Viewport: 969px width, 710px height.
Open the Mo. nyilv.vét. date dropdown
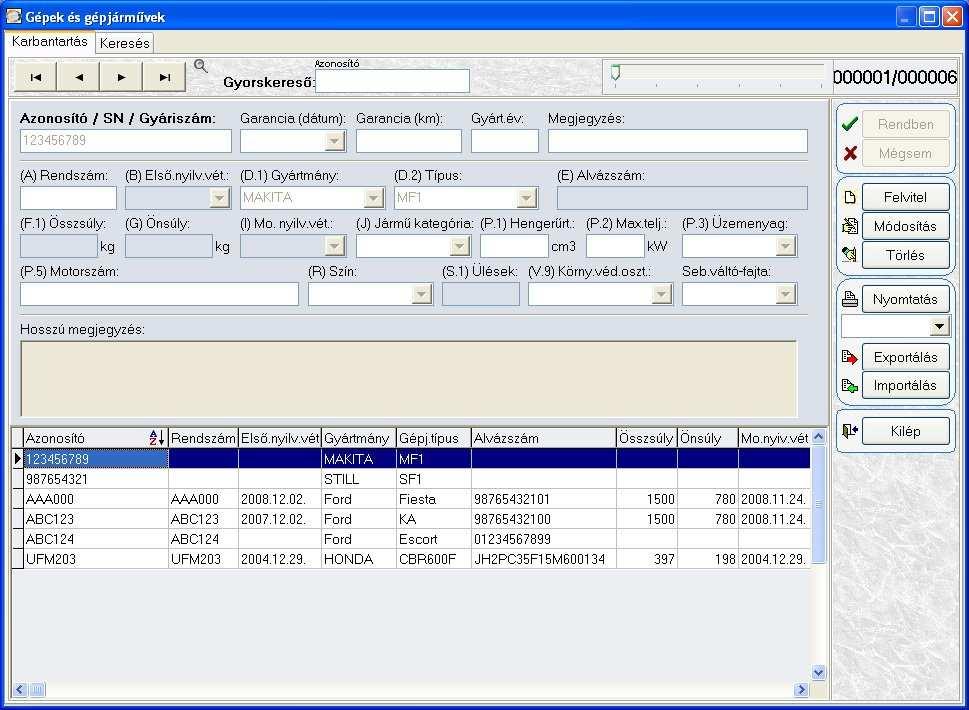click(334, 246)
